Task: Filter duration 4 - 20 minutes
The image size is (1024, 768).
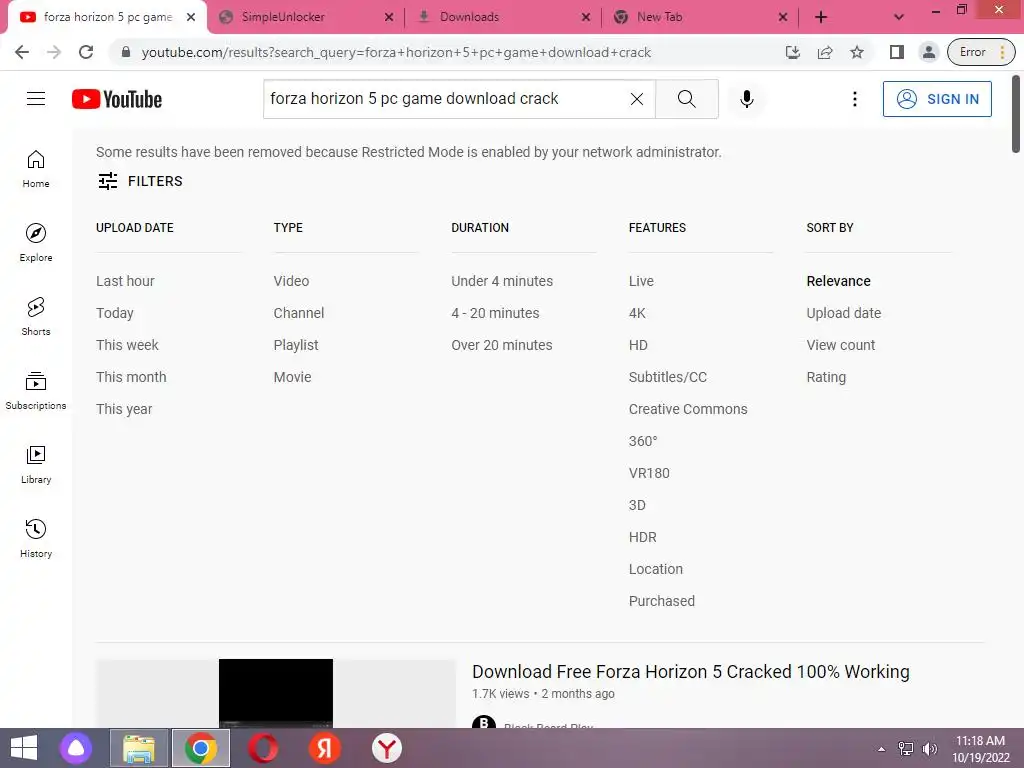Action: 495,313
